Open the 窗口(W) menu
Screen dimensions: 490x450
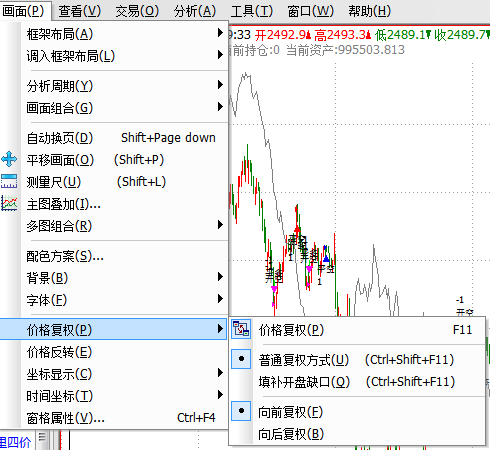[x=310, y=11]
